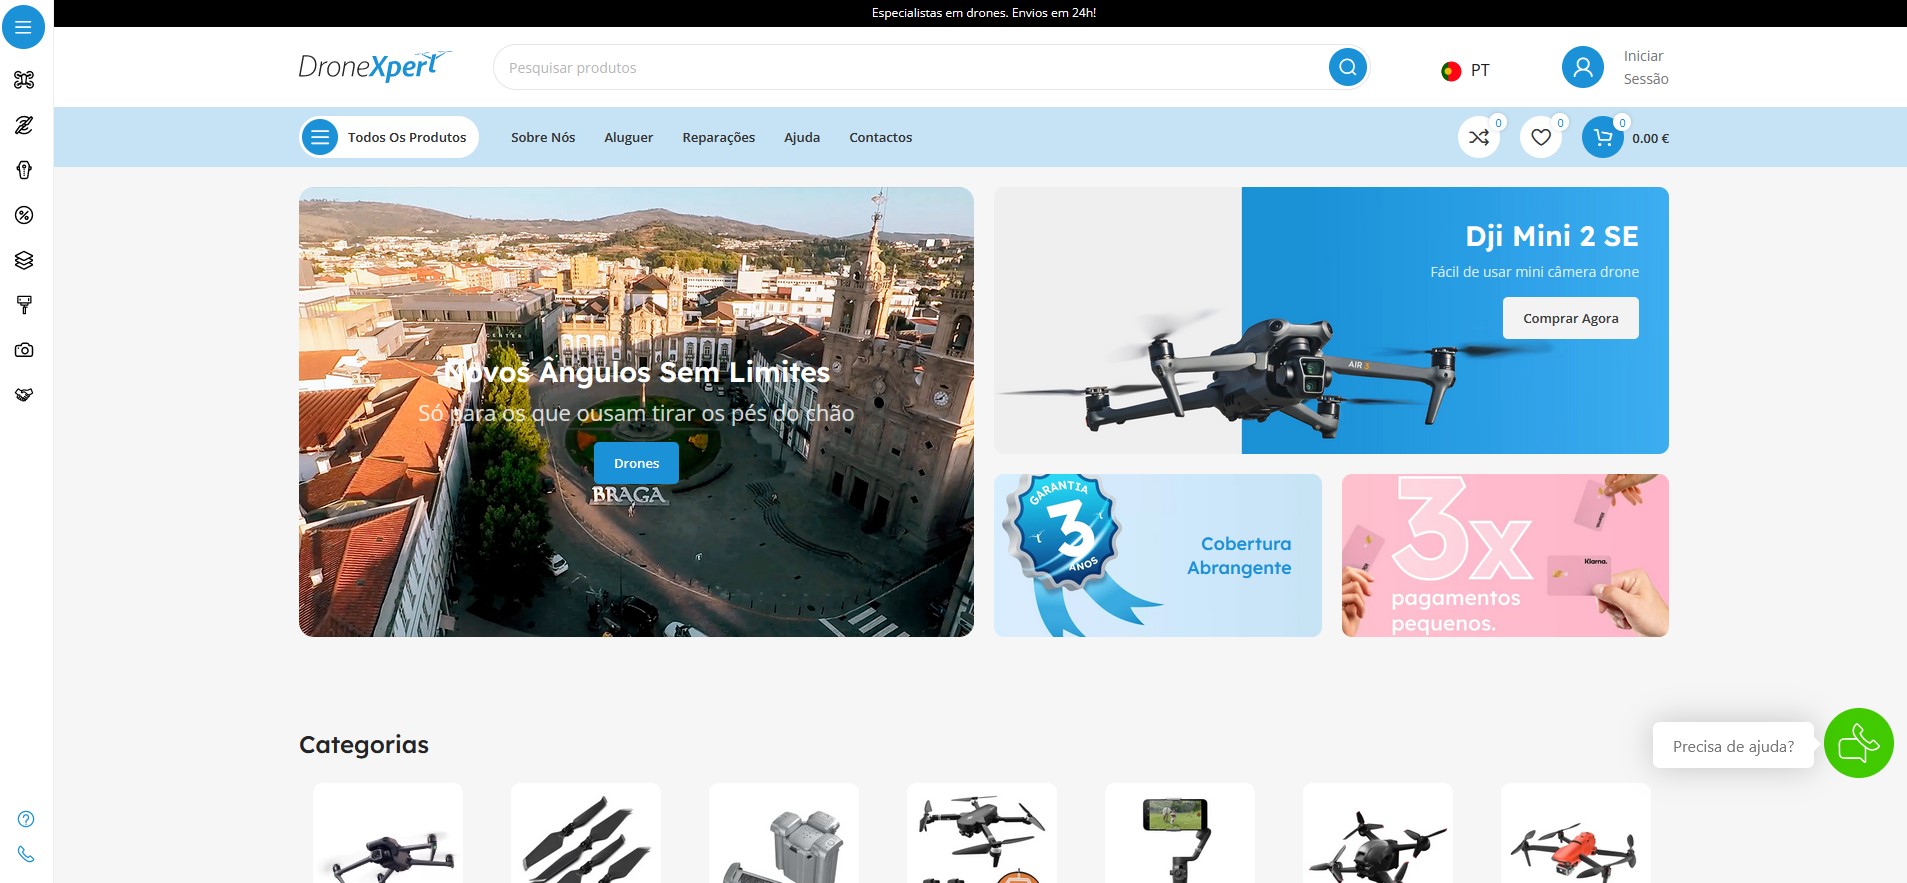The image size is (1907, 883).
Task: Open the shopping cart icon
Action: coord(1602,137)
